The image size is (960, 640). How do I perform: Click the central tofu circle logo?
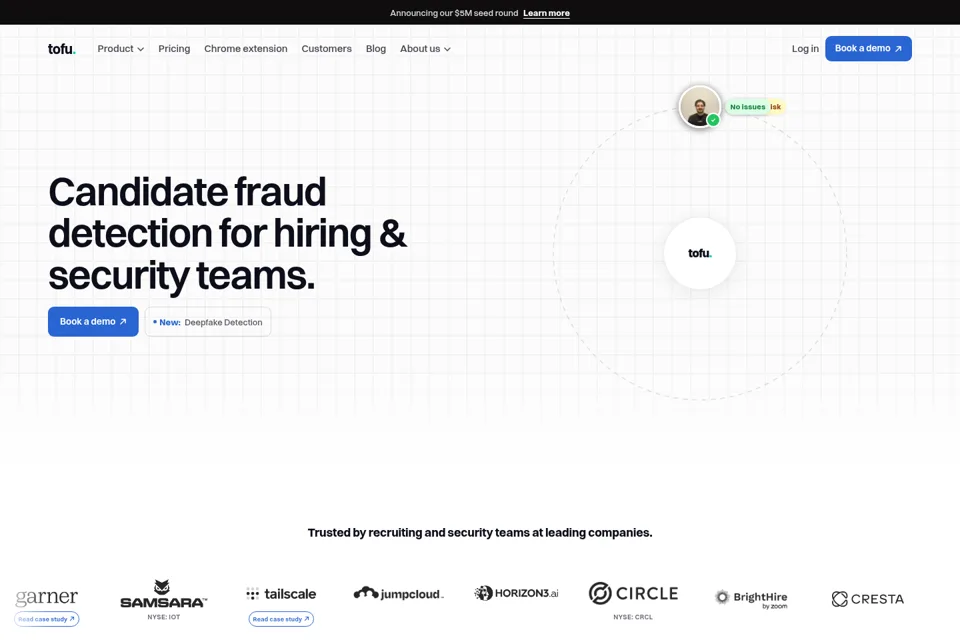tap(700, 253)
